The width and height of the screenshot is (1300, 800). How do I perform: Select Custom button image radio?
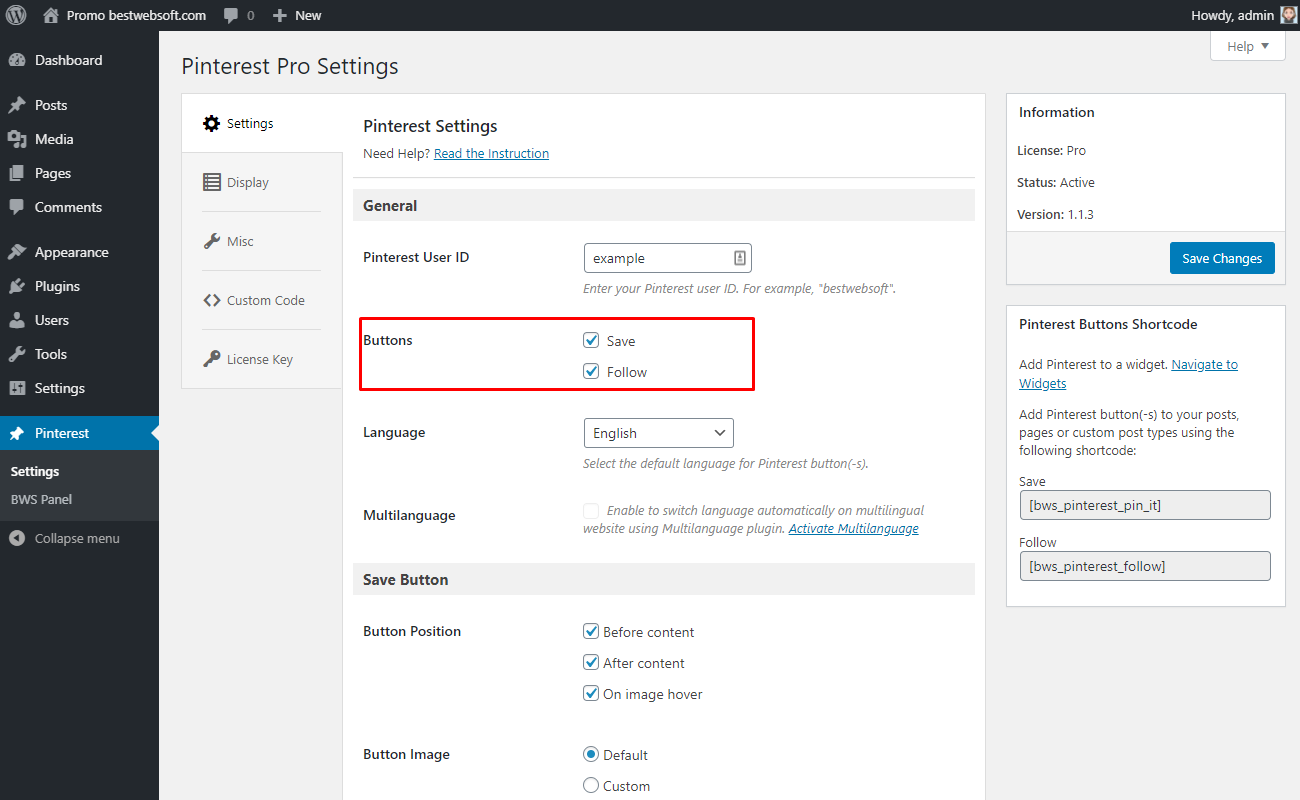(x=591, y=785)
